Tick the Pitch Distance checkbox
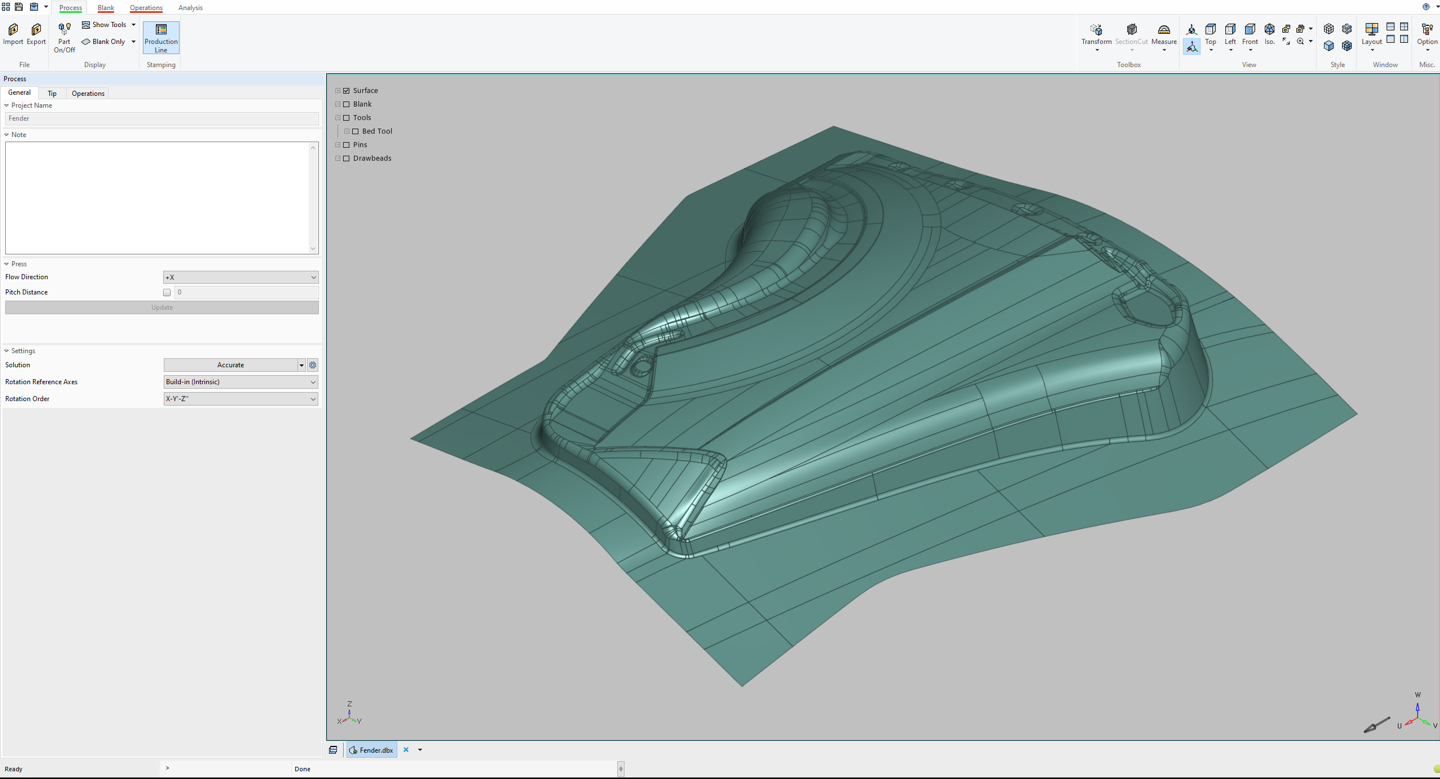 point(167,293)
